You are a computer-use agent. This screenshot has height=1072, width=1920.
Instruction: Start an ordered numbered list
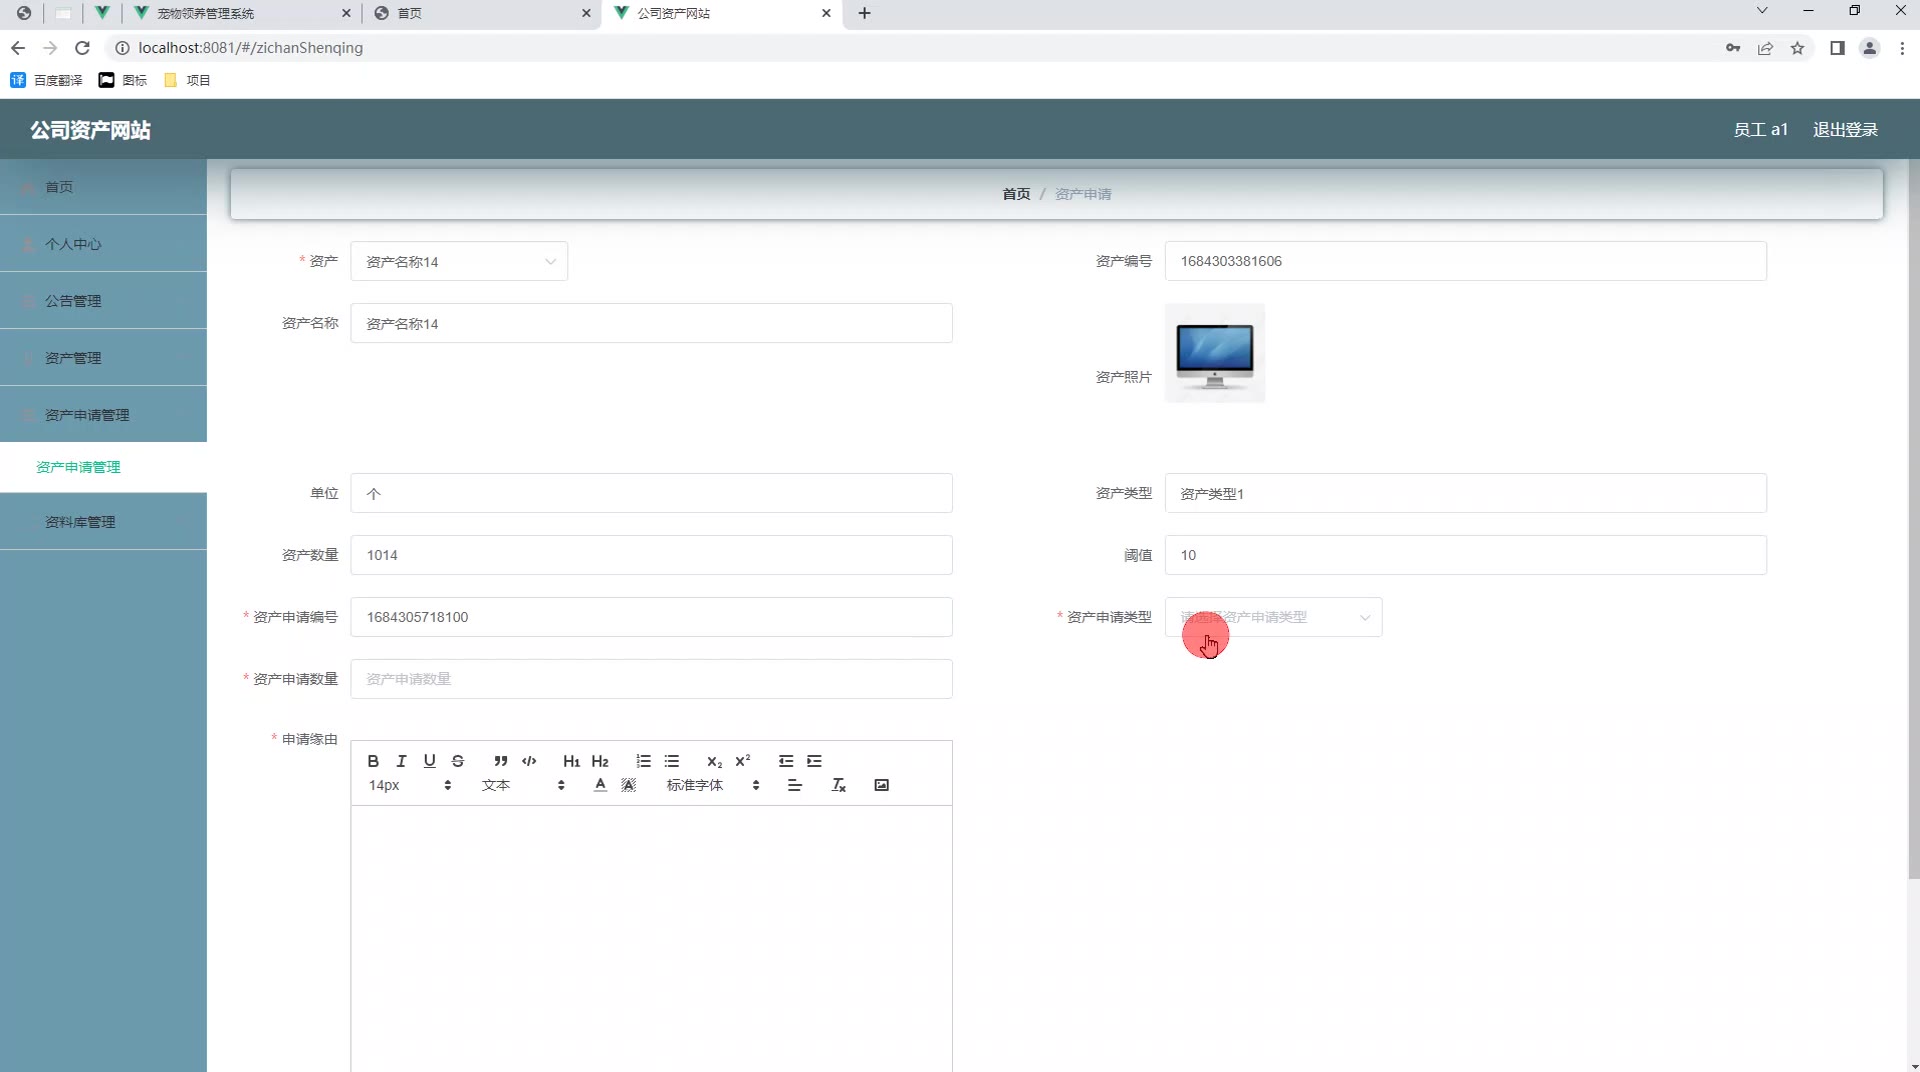point(643,761)
